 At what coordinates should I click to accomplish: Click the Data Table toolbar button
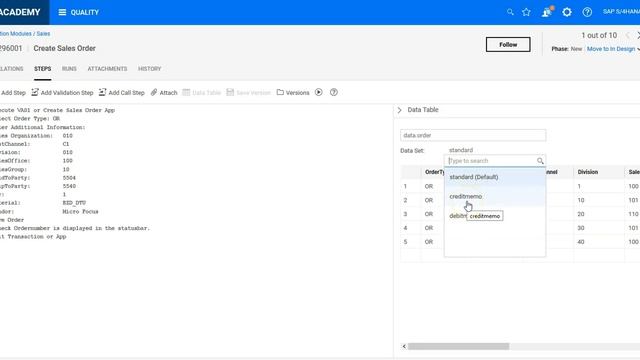tap(201, 93)
